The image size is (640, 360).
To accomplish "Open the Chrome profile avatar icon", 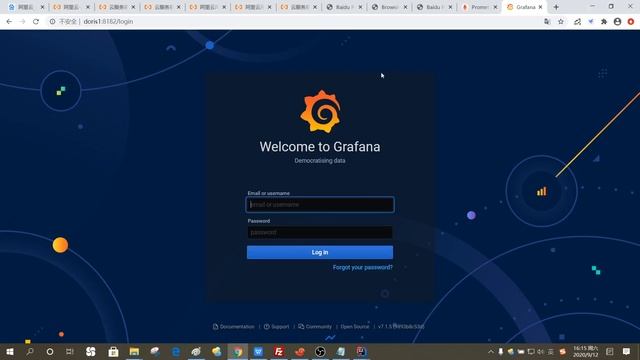I will coord(617,22).
